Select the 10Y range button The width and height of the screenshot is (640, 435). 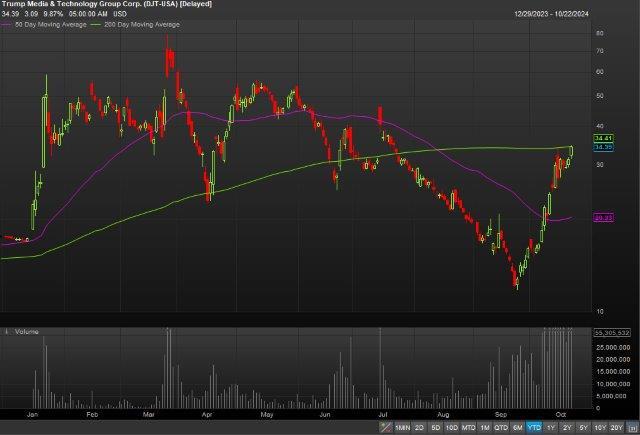tap(600, 427)
